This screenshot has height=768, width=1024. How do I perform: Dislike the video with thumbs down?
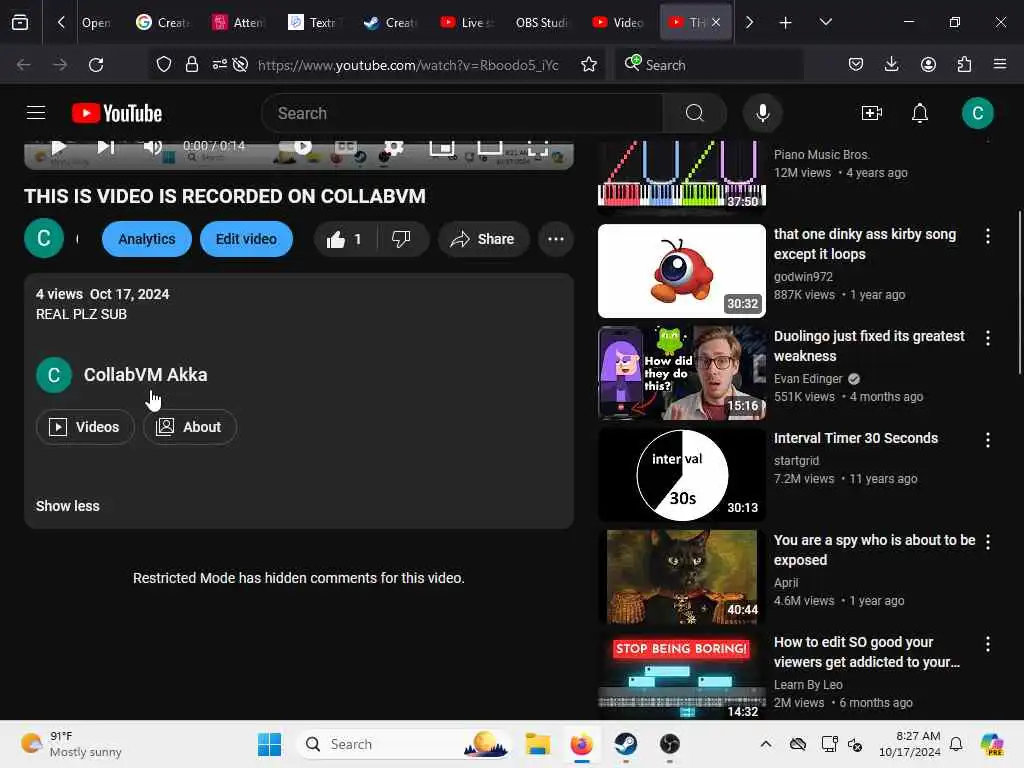coord(402,239)
